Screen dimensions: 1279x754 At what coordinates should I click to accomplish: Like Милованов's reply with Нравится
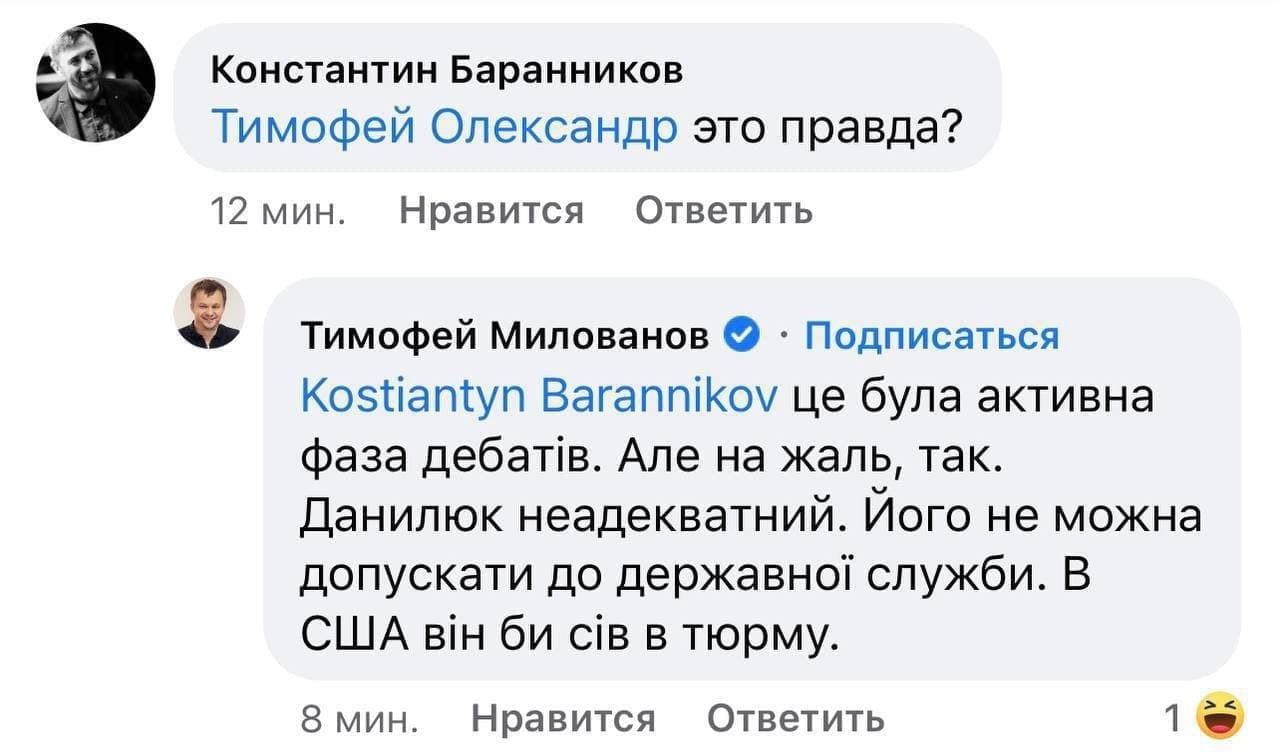(563, 717)
